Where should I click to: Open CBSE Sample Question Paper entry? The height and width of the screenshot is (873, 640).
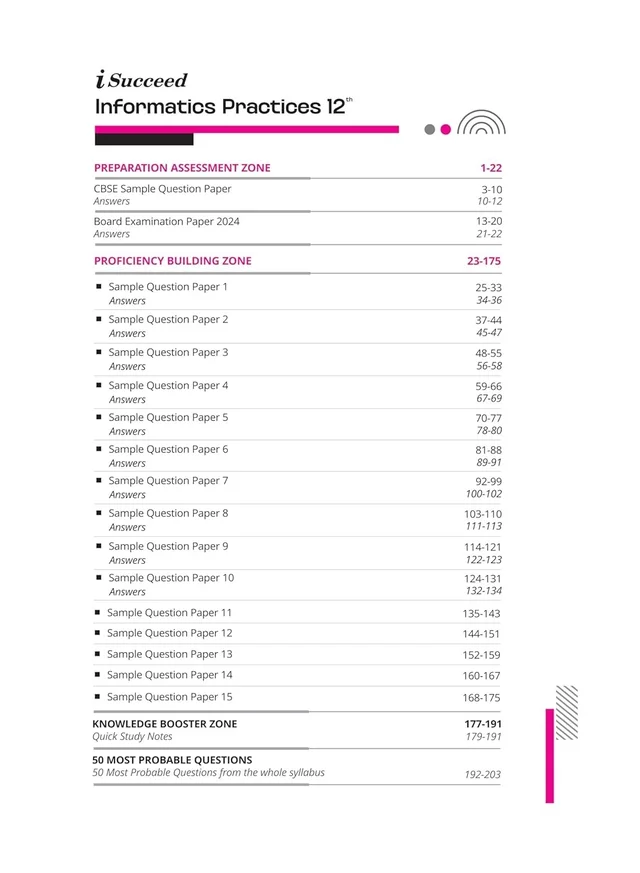[162, 189]
